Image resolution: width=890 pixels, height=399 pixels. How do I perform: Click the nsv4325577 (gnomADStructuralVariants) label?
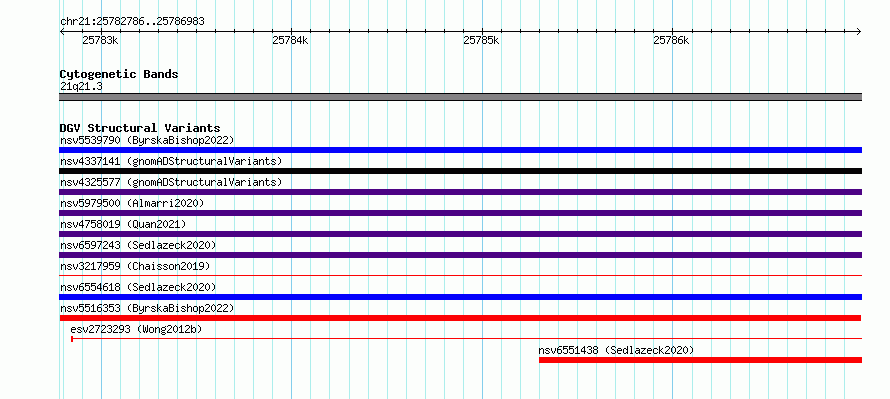171,182
